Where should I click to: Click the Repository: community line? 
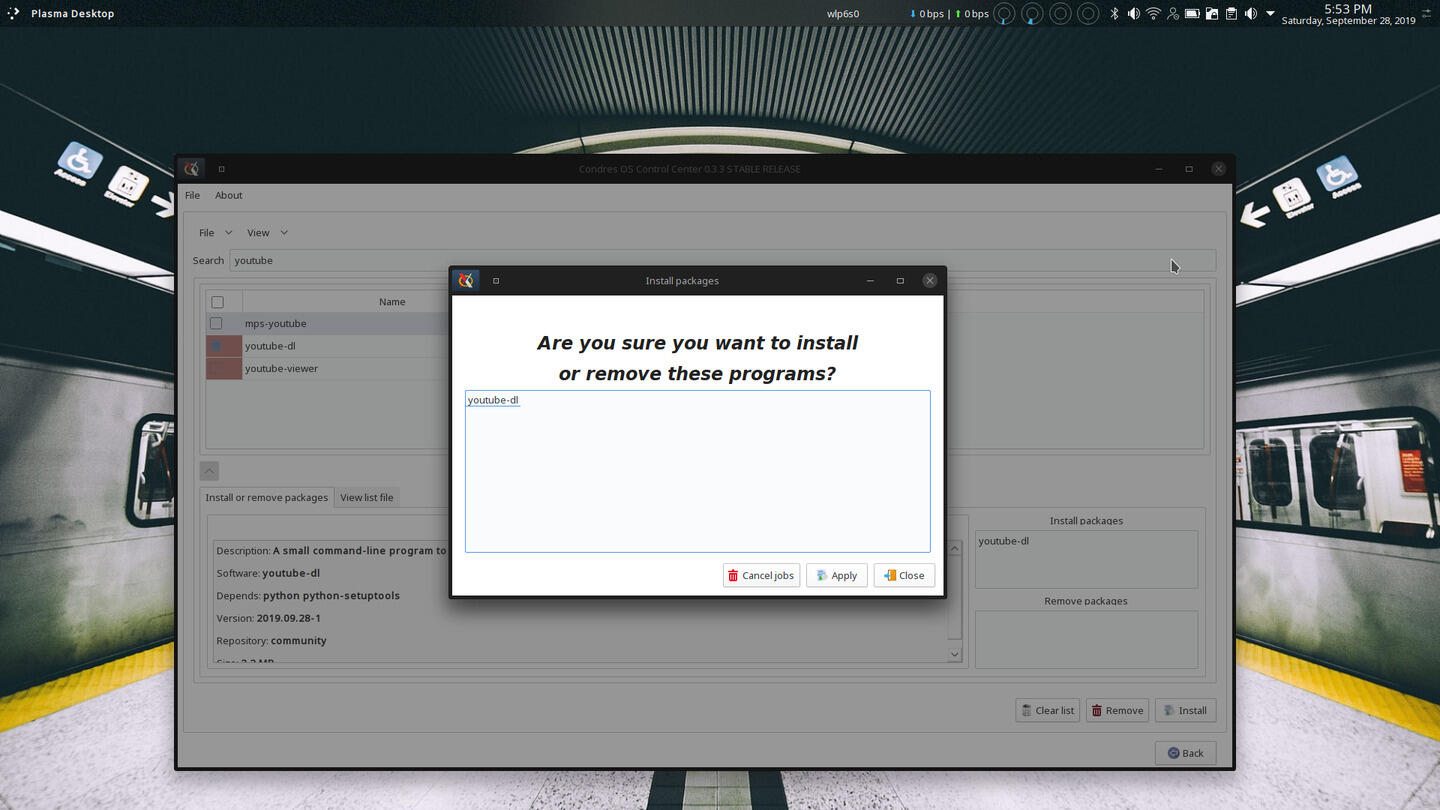click(271, 641)
